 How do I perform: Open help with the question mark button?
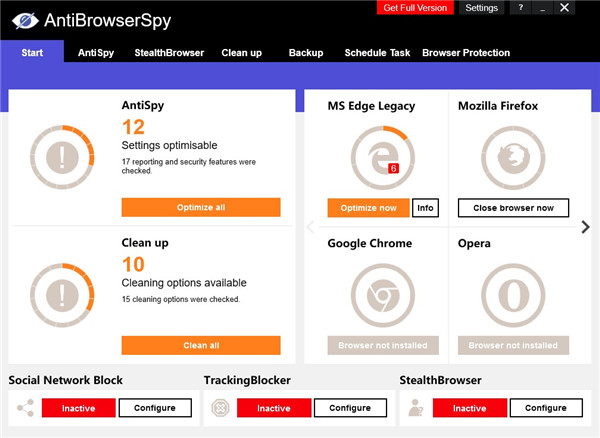[x=520, y=8]
